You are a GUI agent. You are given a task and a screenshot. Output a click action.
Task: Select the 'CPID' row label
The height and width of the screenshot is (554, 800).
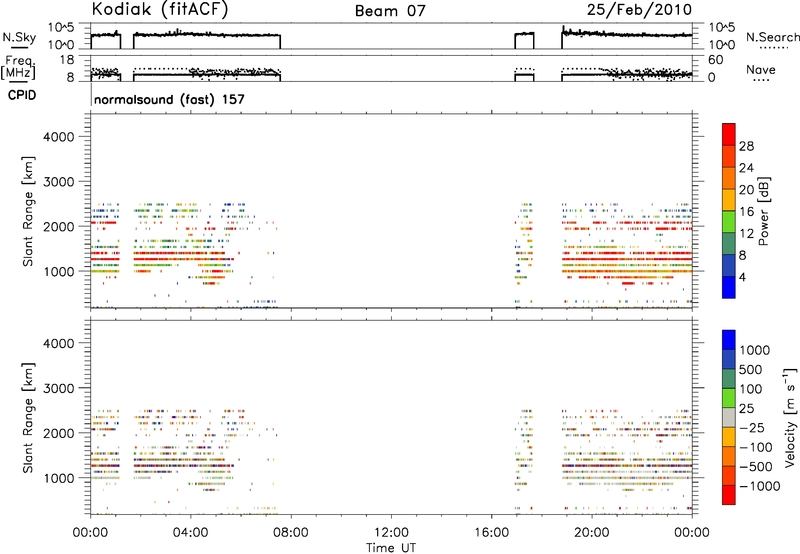[22, 95]
